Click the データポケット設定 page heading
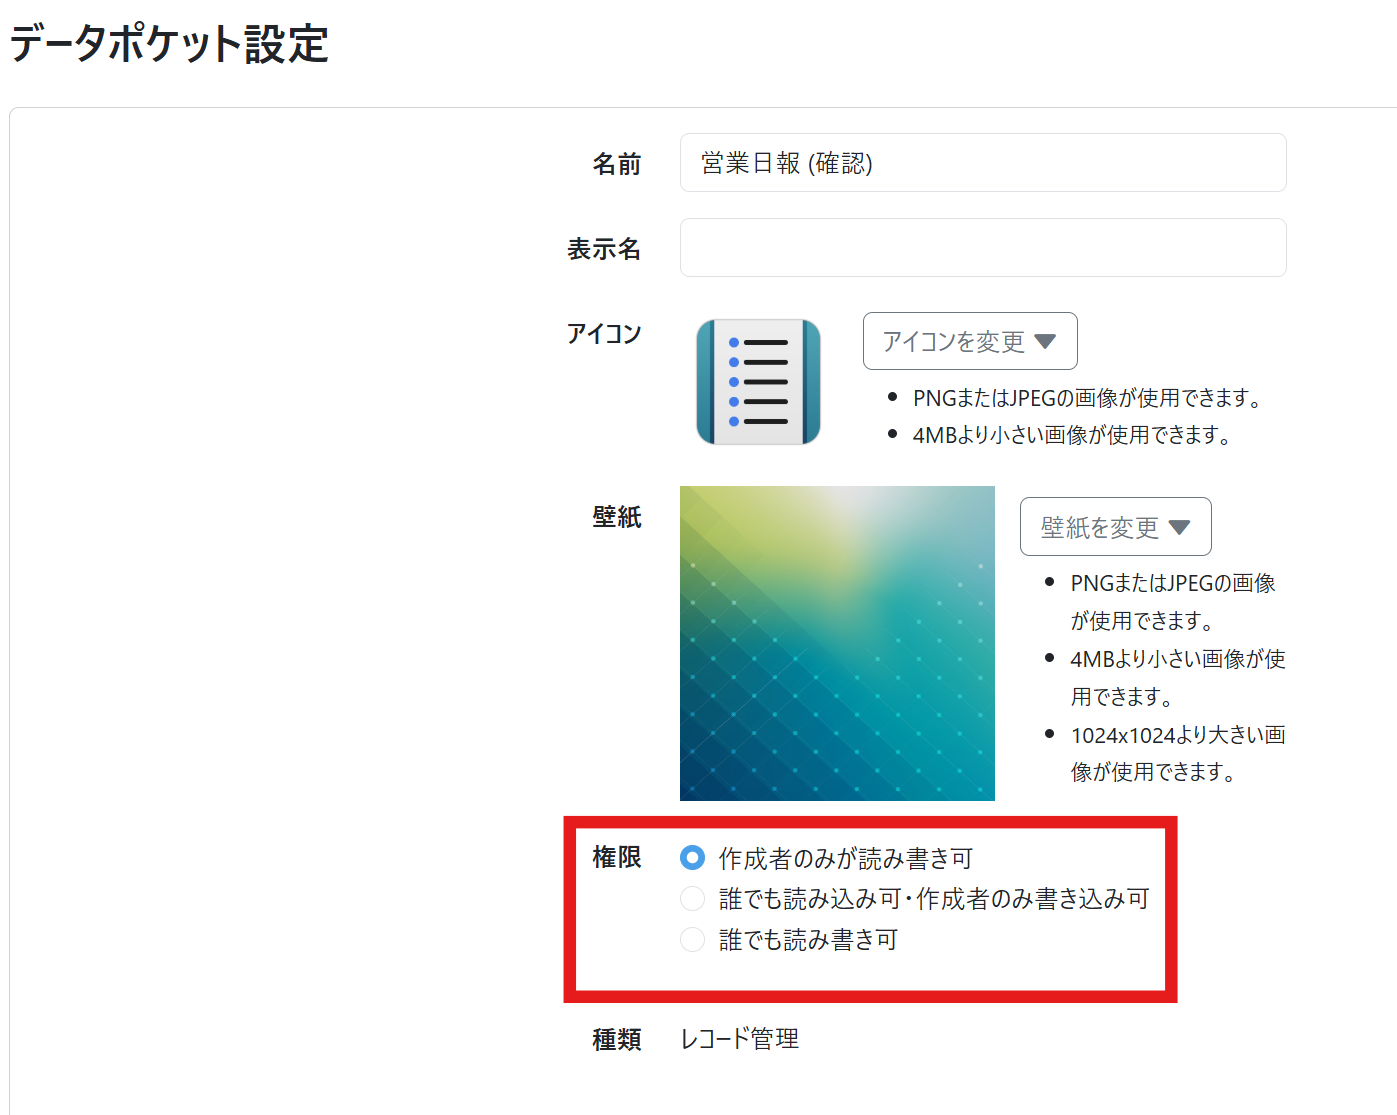This screenshot has width=1397, height=1115. click(x=170, y=45)
